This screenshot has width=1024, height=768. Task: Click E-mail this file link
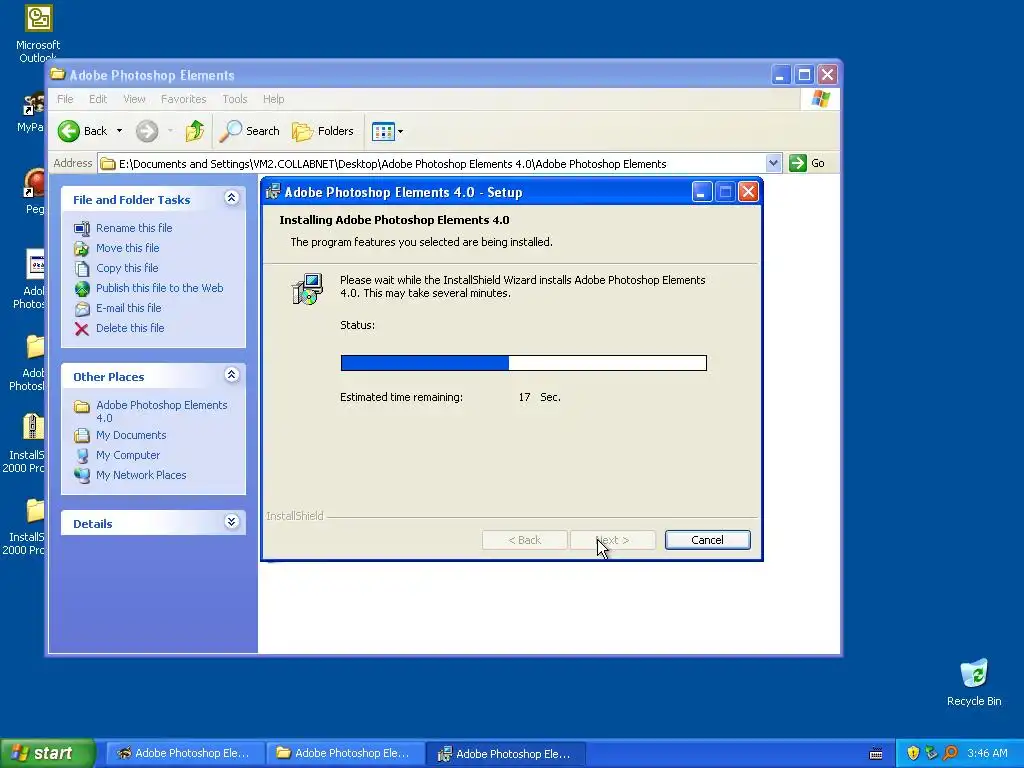[x=129, y=308]
